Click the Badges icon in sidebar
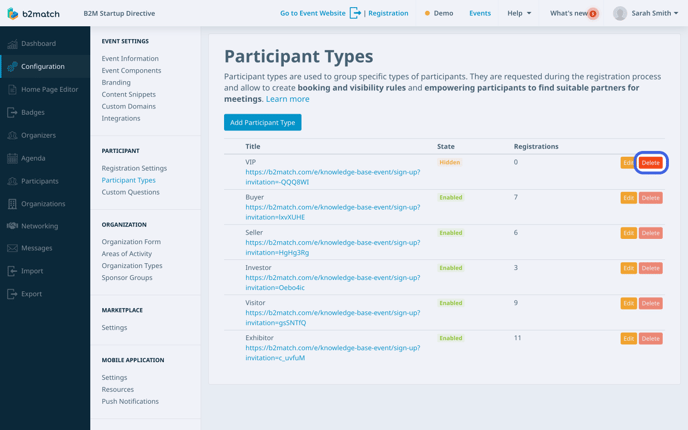 (12, 112)
